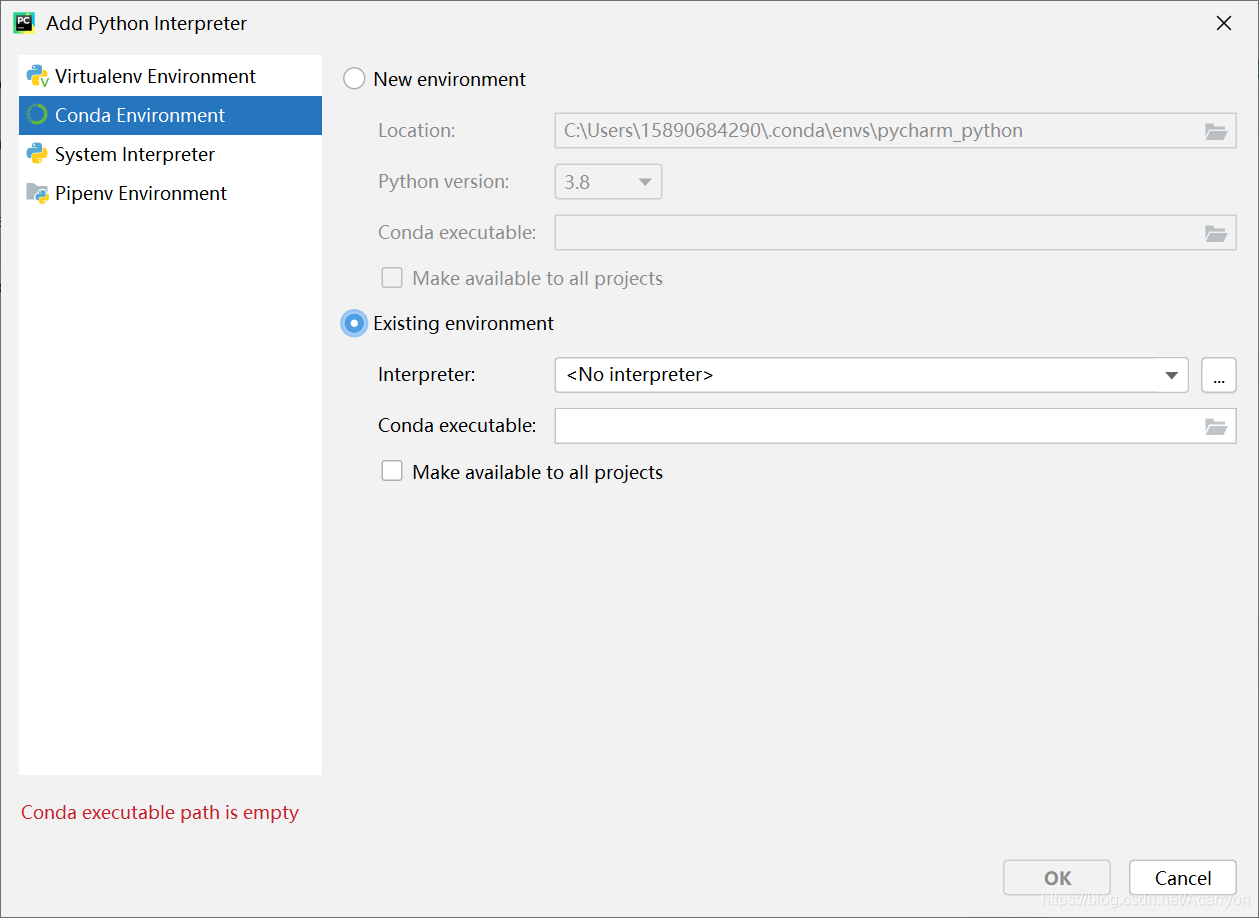Select the New environment radio button
This screenshot has height=918, width=1259.
(354, 79)
